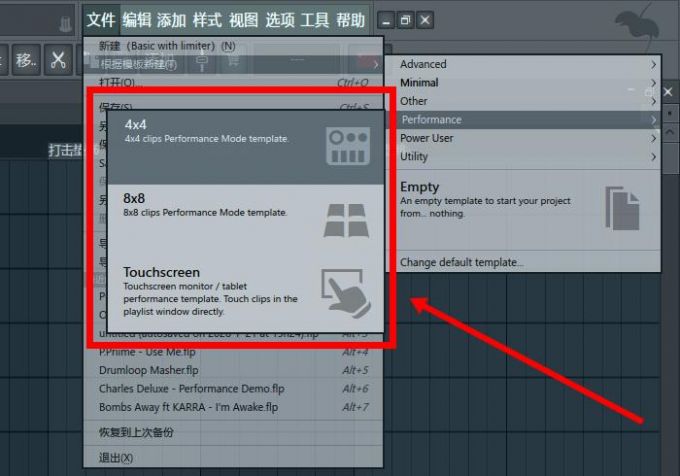Open the 工具 menu
The width and height of the screenshot is (680, 476).
(315, 20)
